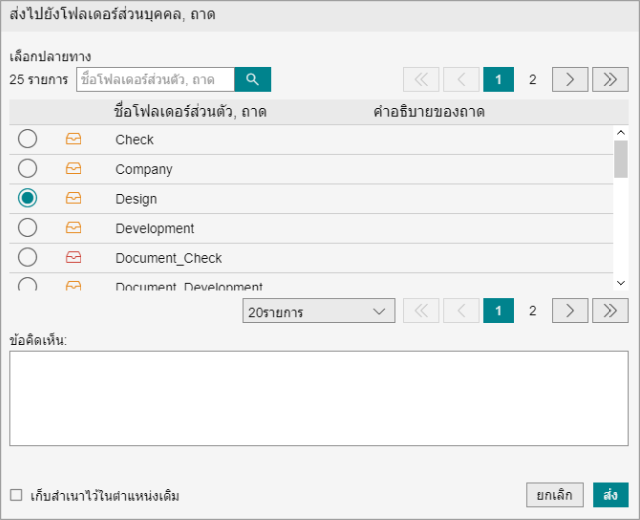Click the ส่ง send button

click(610, 495)
